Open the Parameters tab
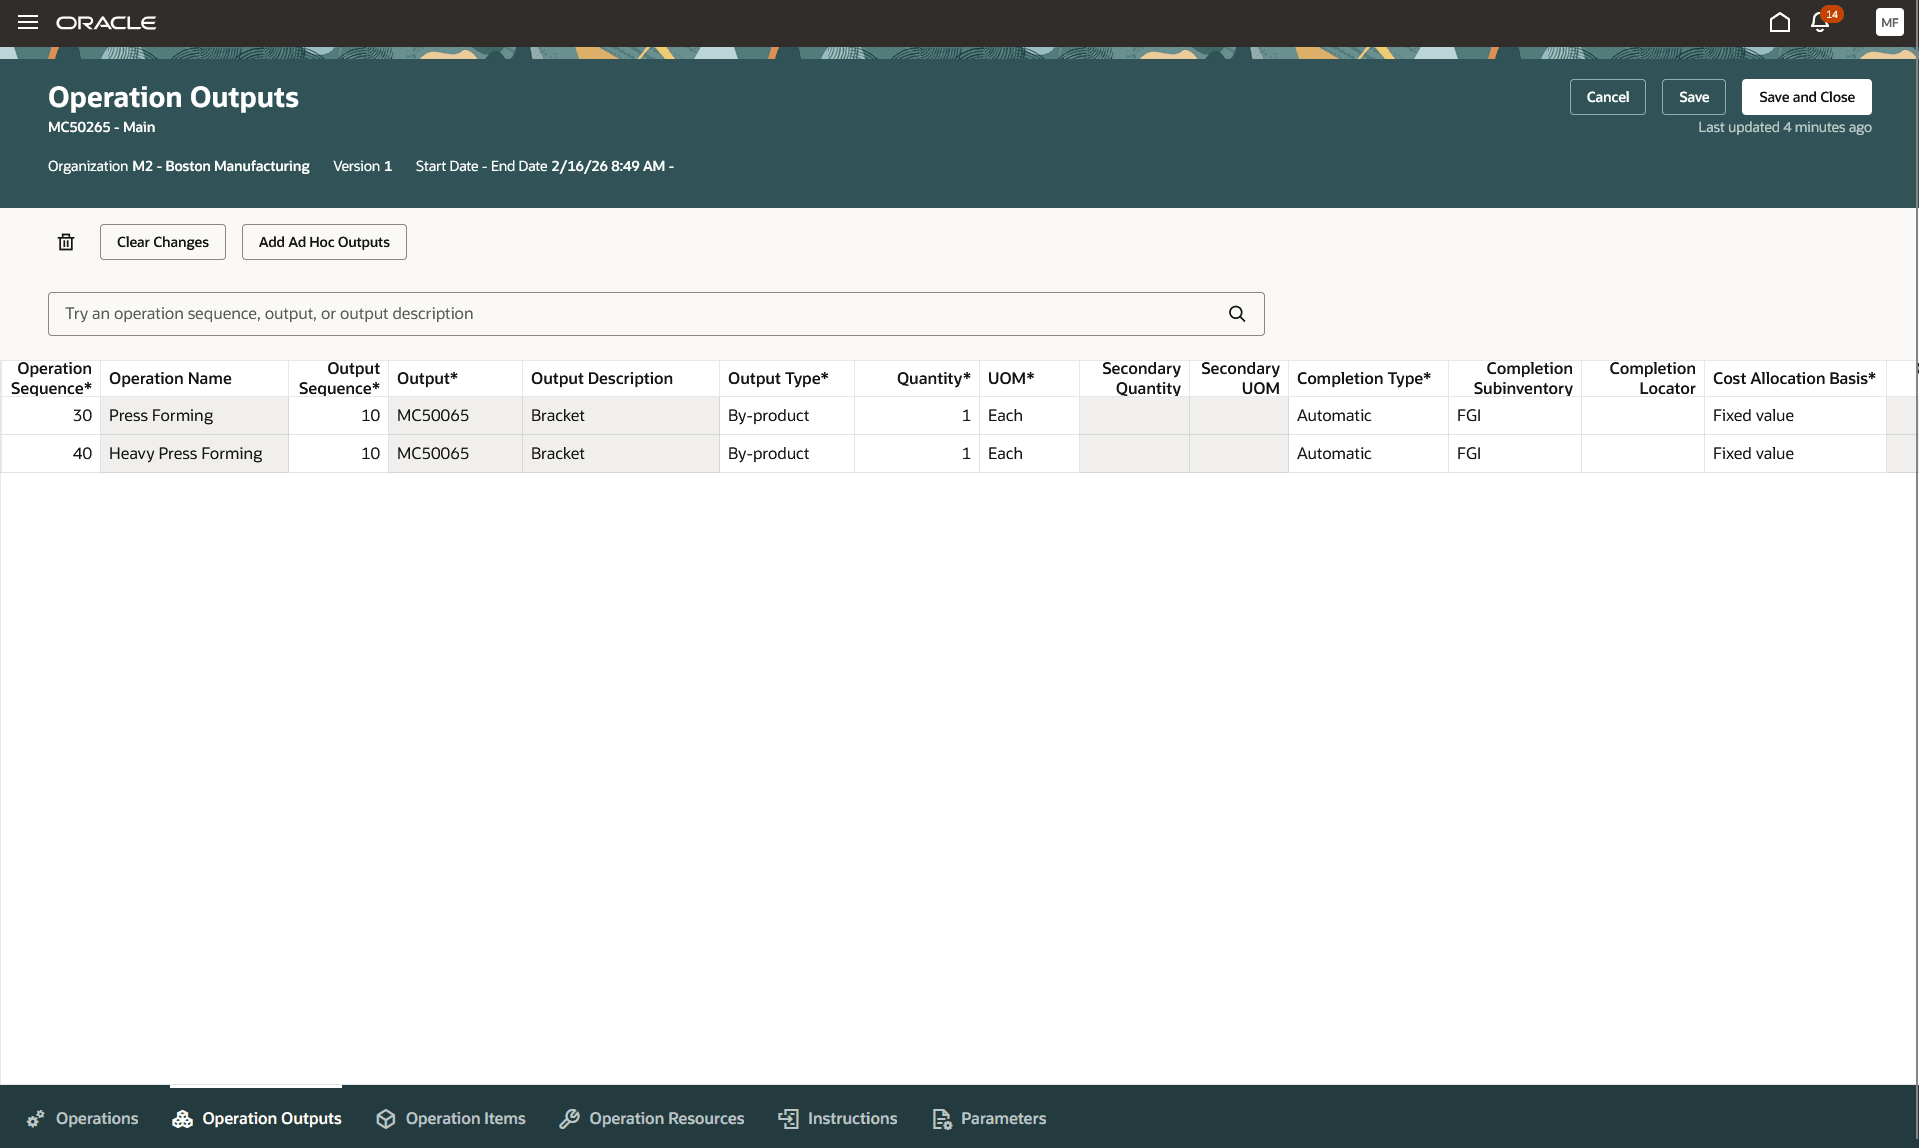 [x=988, y=1118]
